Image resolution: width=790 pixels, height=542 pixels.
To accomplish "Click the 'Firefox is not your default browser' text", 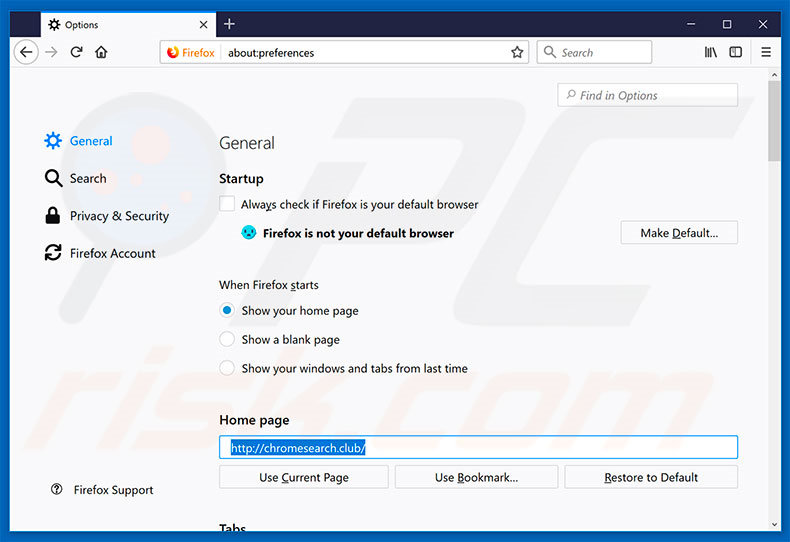I will coord(358,233).
